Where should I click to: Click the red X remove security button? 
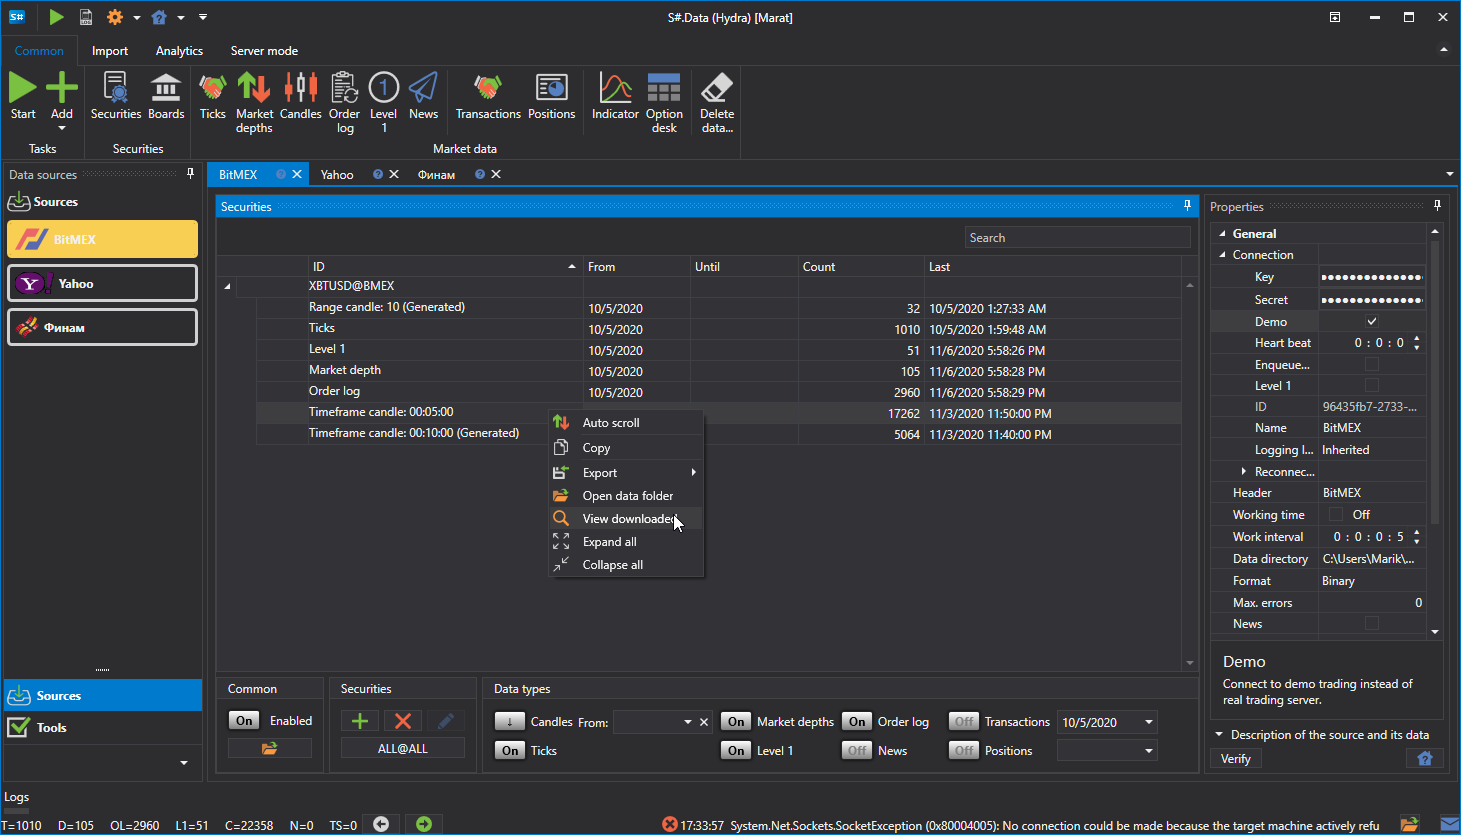(x=403, y=721)
